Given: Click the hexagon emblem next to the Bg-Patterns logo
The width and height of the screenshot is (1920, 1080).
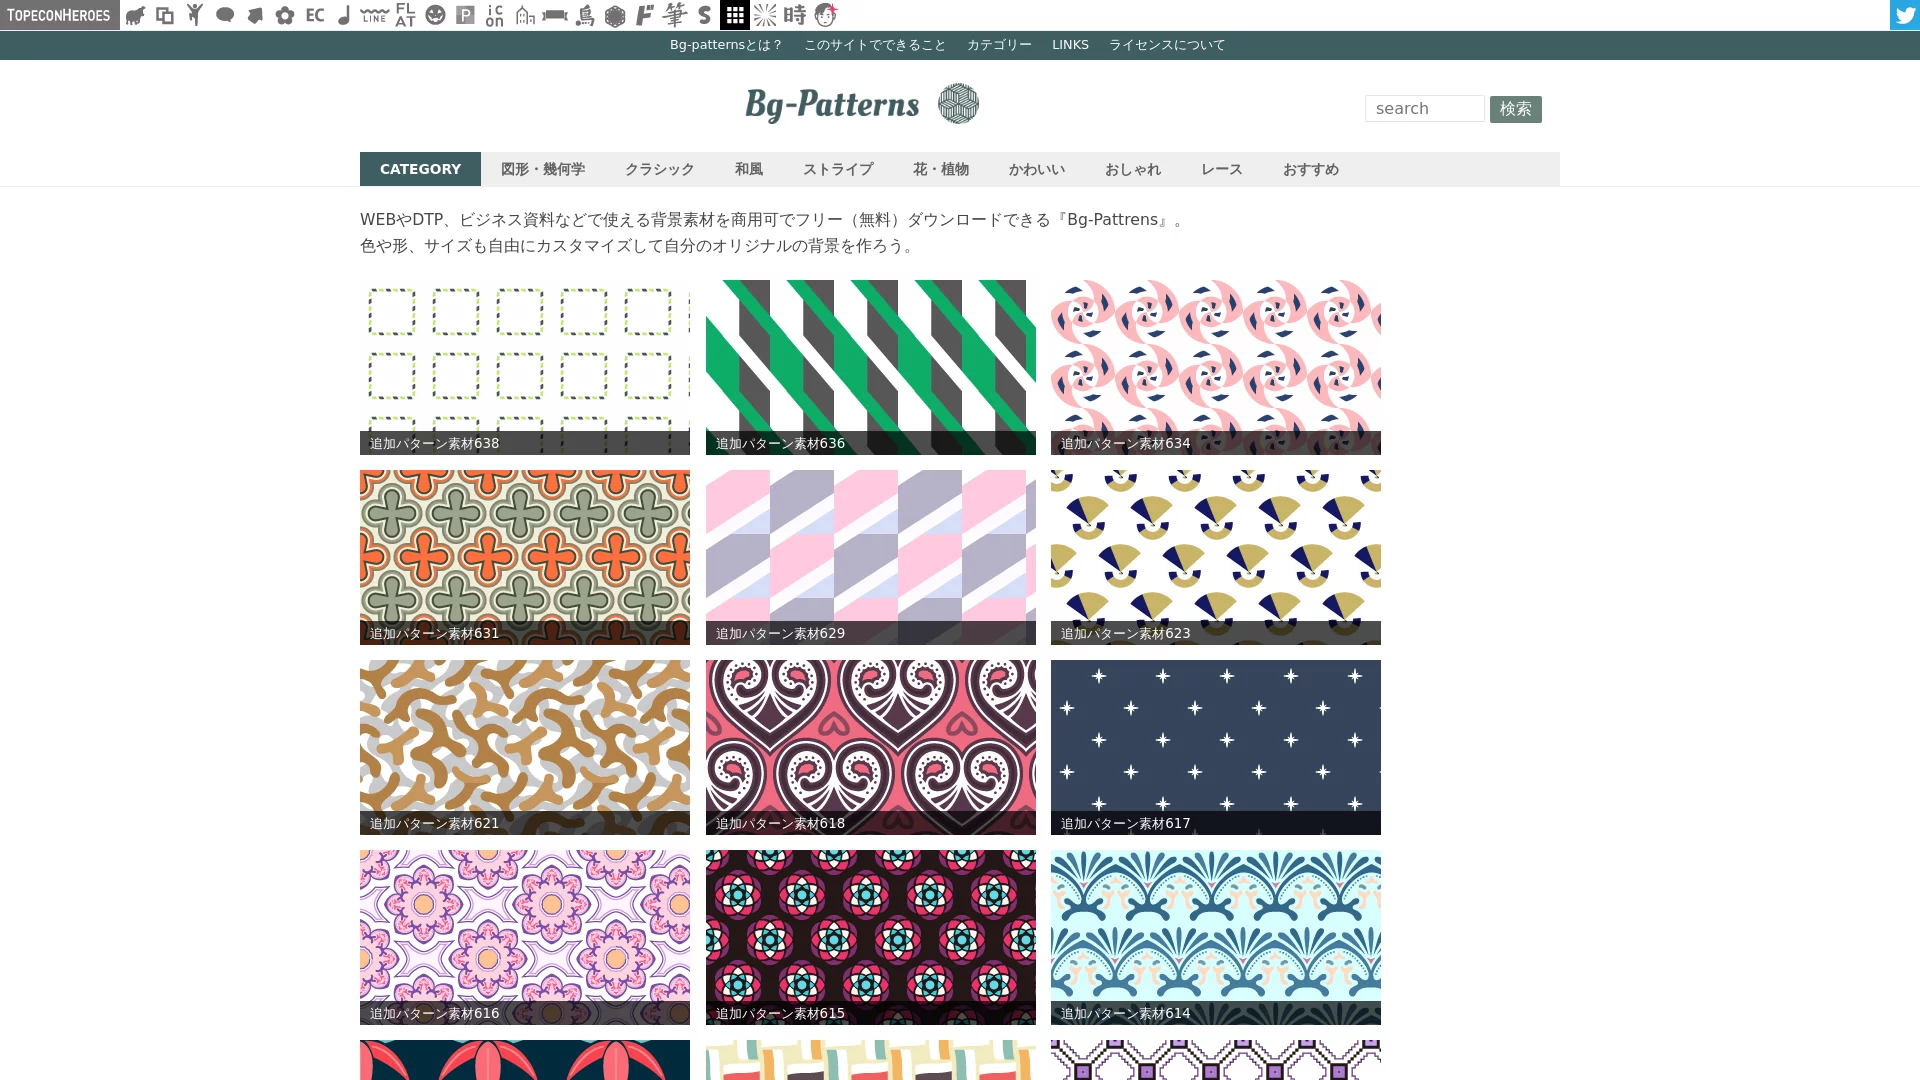Looking at the screenshot, I should (958, 103).
